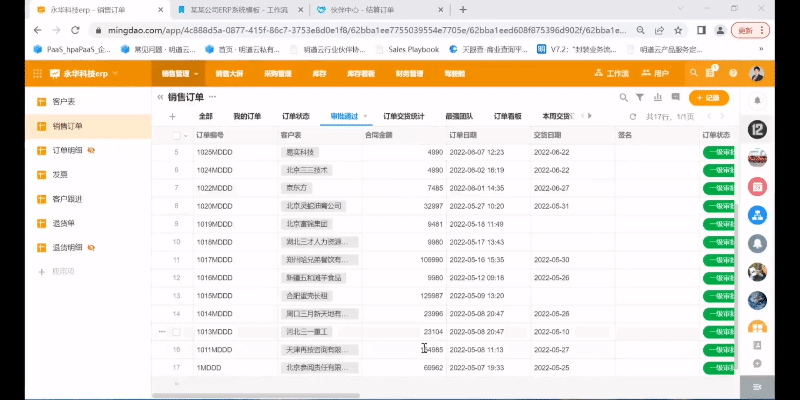Check the row checkbox for 1013MDDD

click(x=177, y=332)
